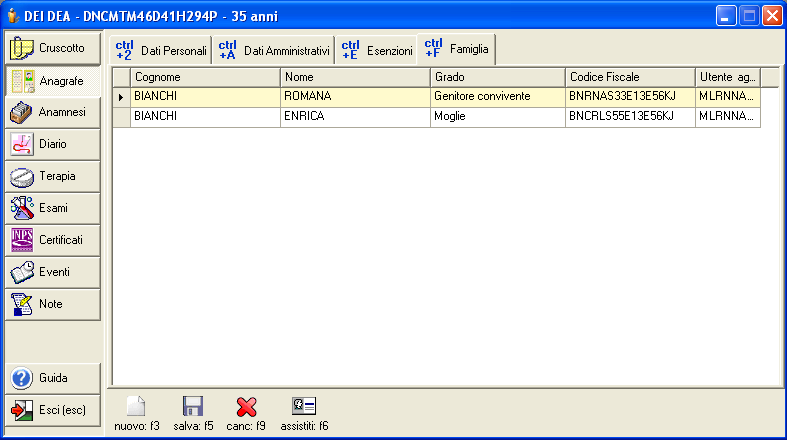The height and width of the screenshot is (440, 787).
Task: Open the Eventi clock icon
Action: click(x=23, y=272)
